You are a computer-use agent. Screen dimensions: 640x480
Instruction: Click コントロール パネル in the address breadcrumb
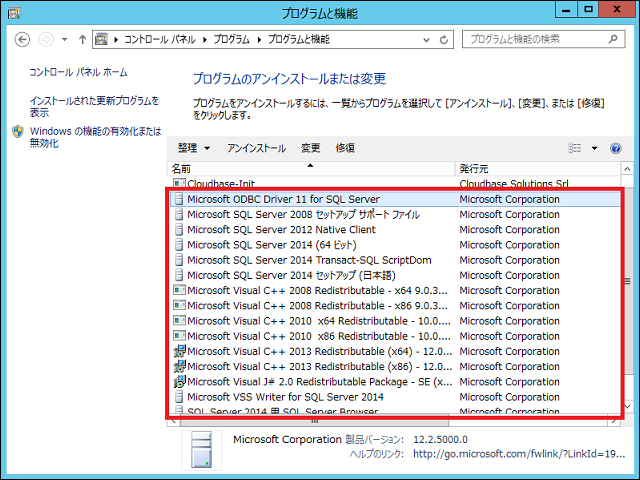pos(160,40)
